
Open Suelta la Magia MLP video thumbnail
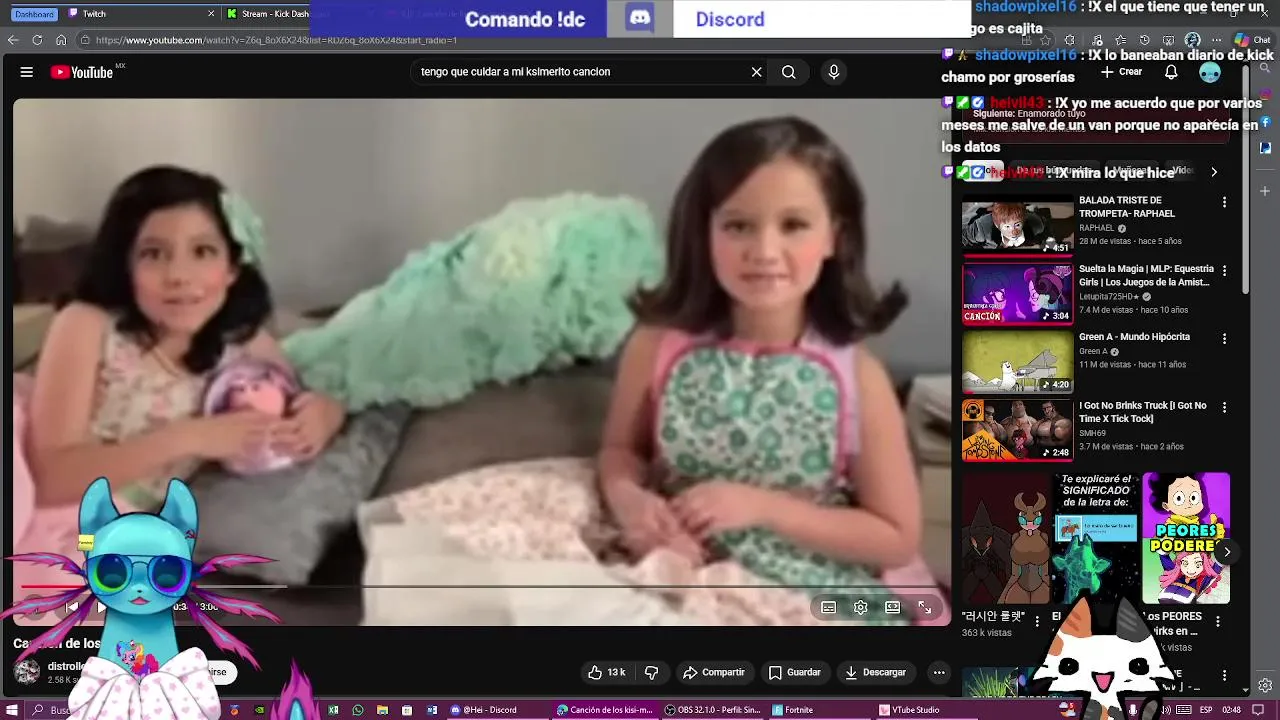(x=1017, y=294)
